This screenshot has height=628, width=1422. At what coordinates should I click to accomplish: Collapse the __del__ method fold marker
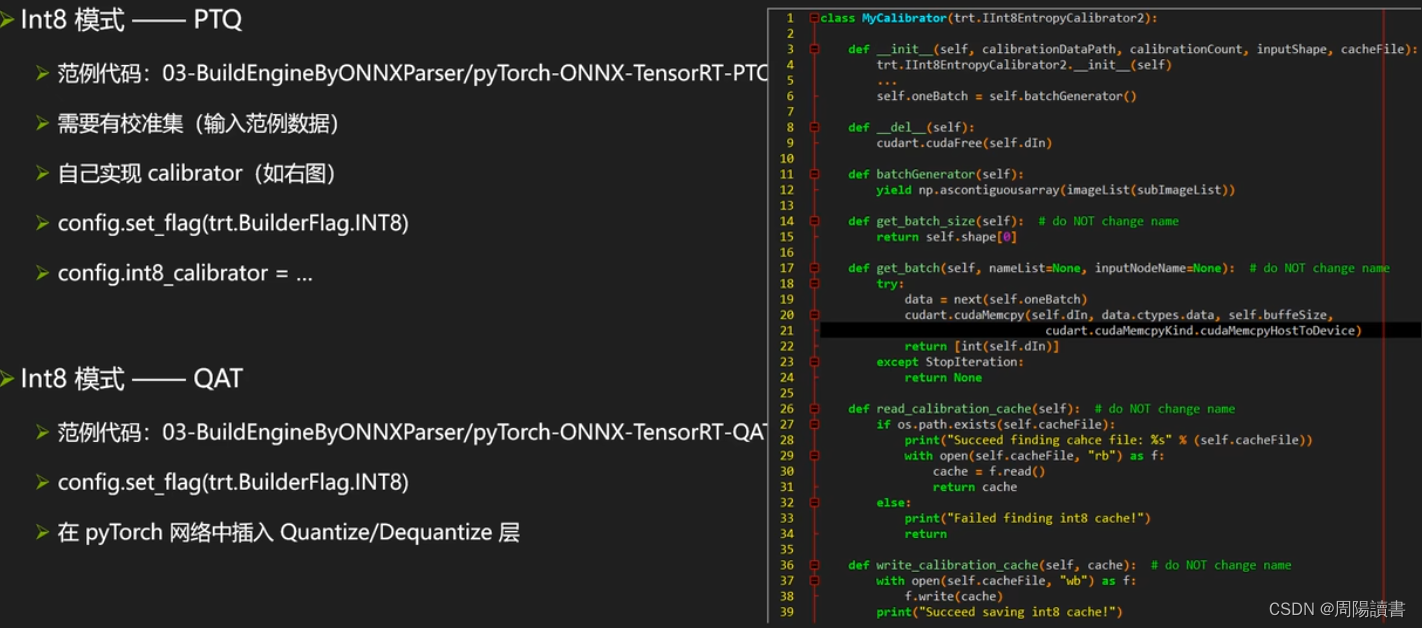[x=814, y=127]
